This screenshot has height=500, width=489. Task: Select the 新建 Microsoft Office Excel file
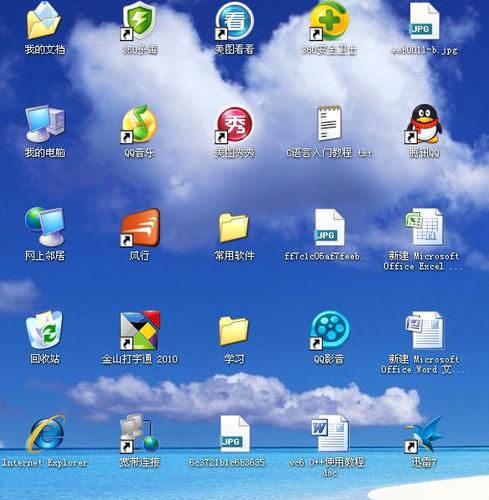(x=424, y=227)
